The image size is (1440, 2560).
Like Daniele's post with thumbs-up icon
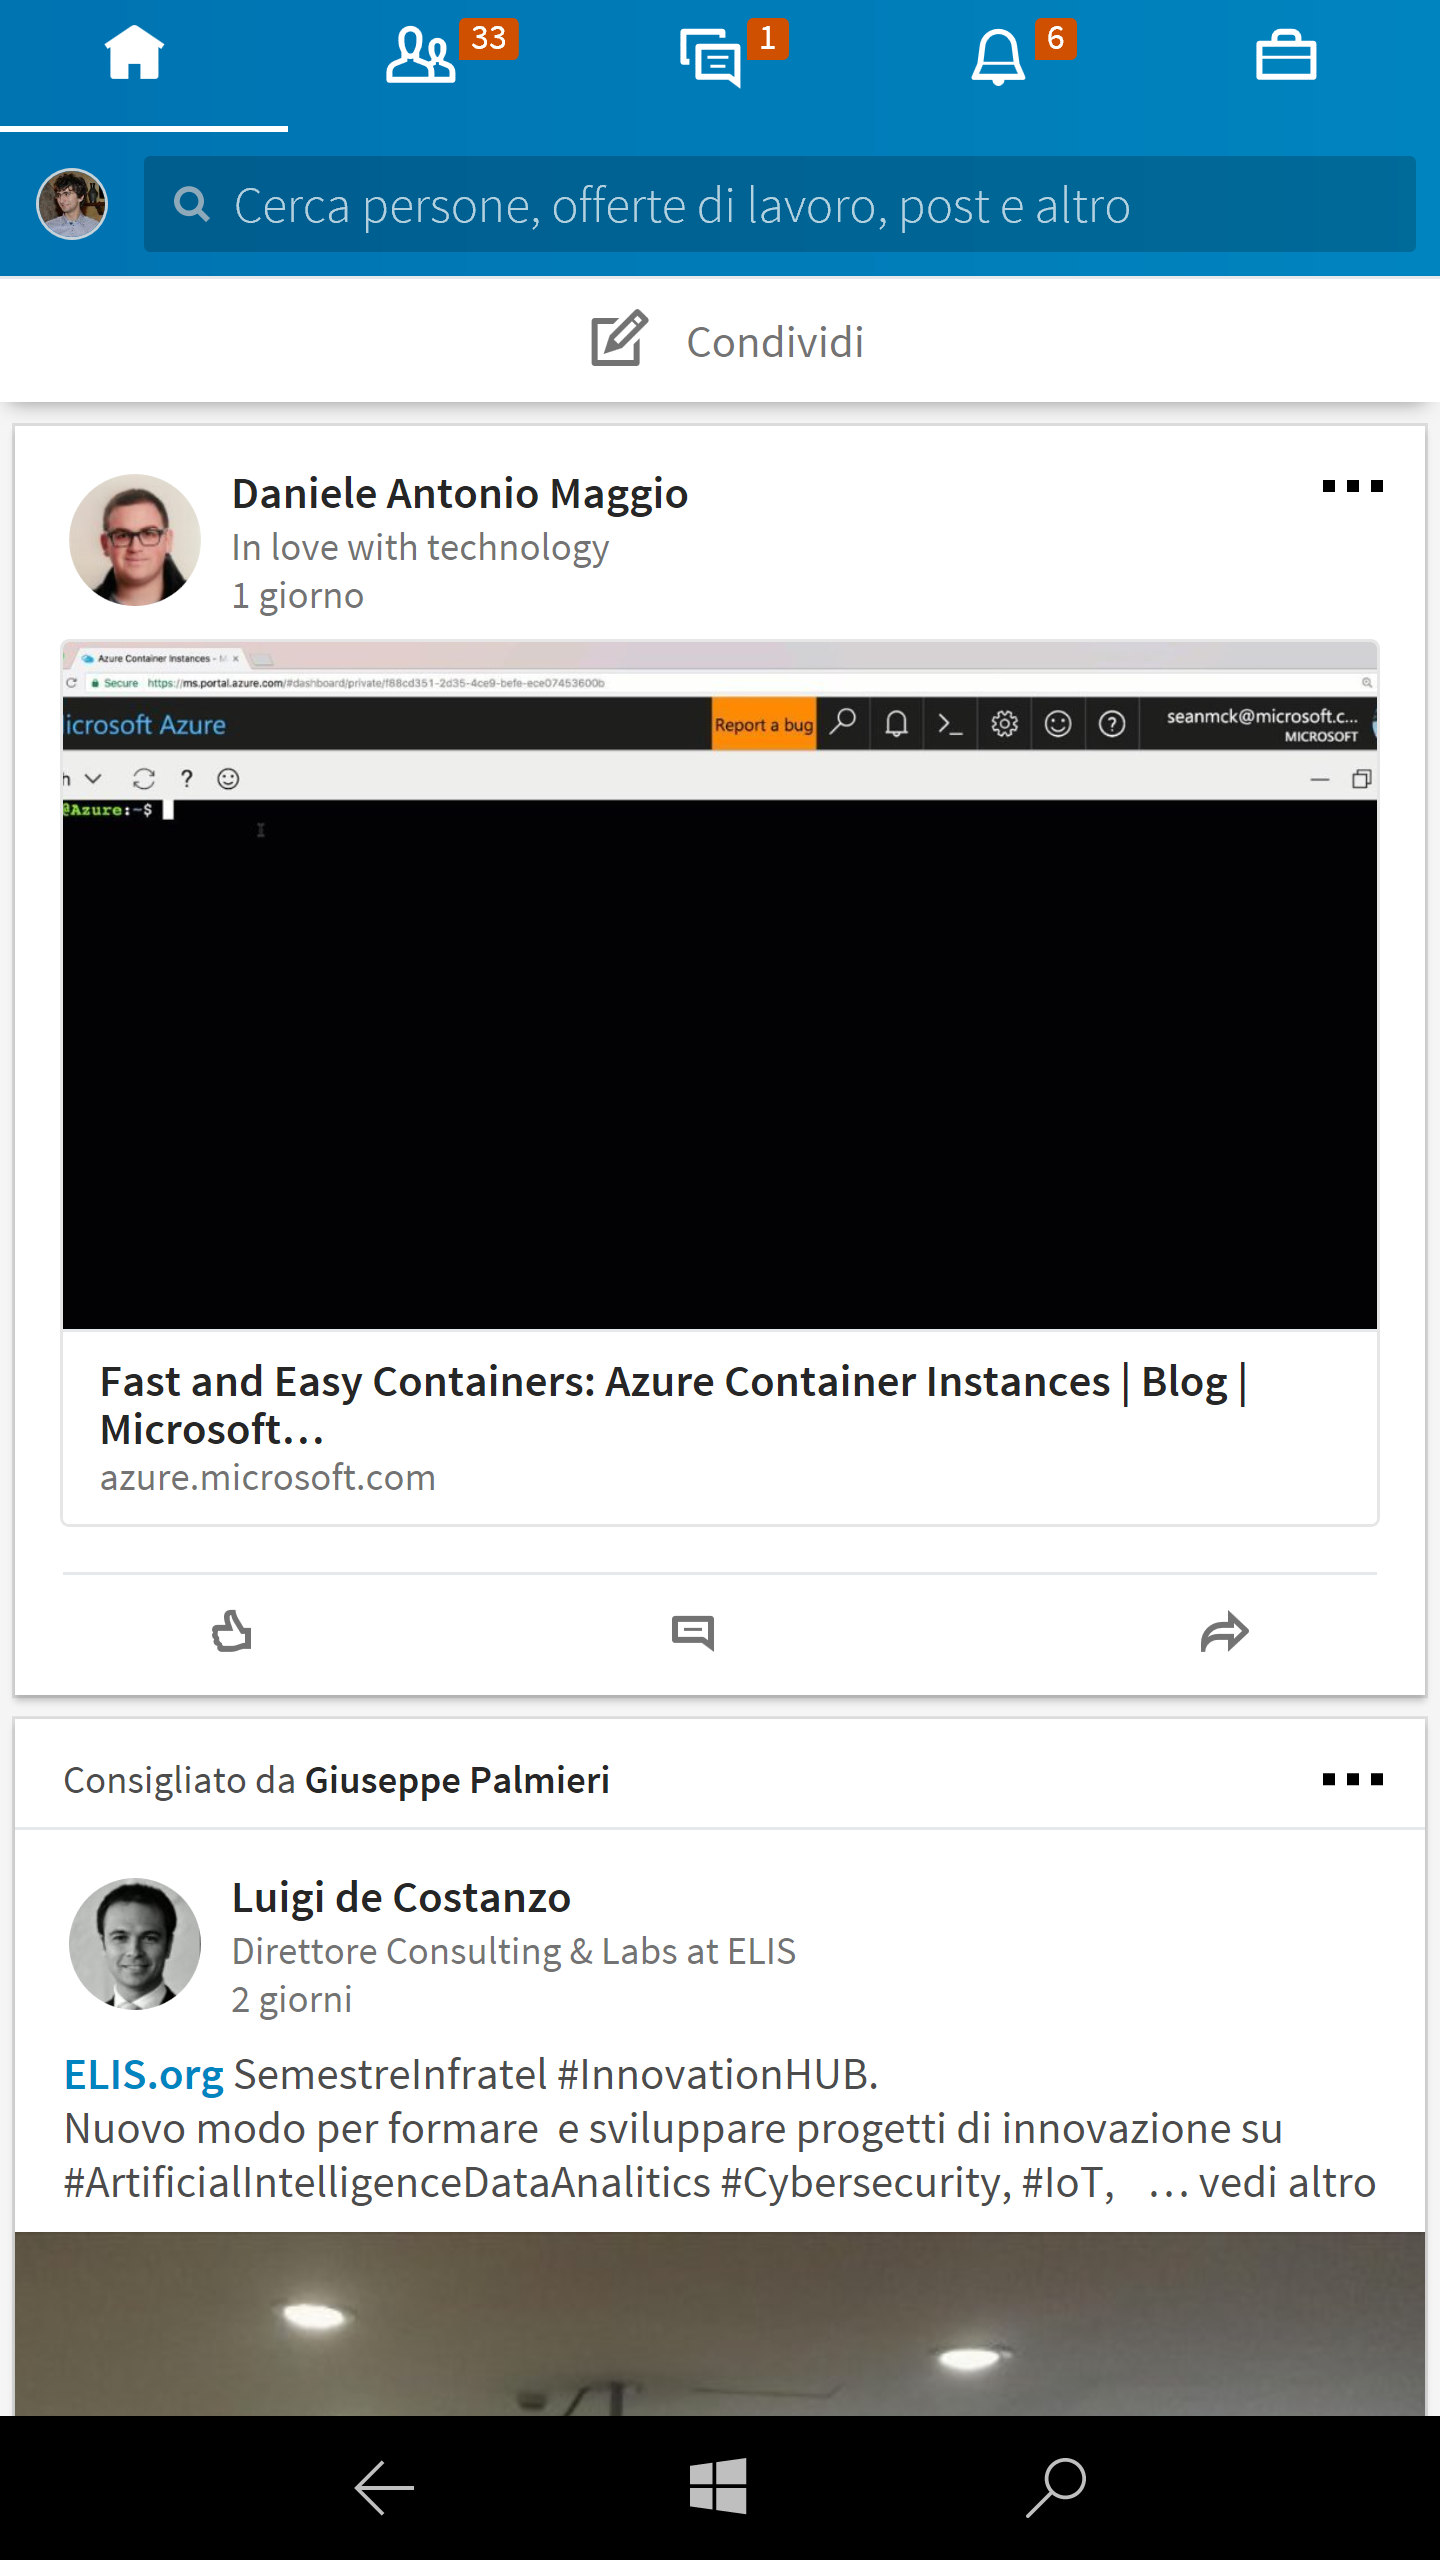[x=232, y=1632]
